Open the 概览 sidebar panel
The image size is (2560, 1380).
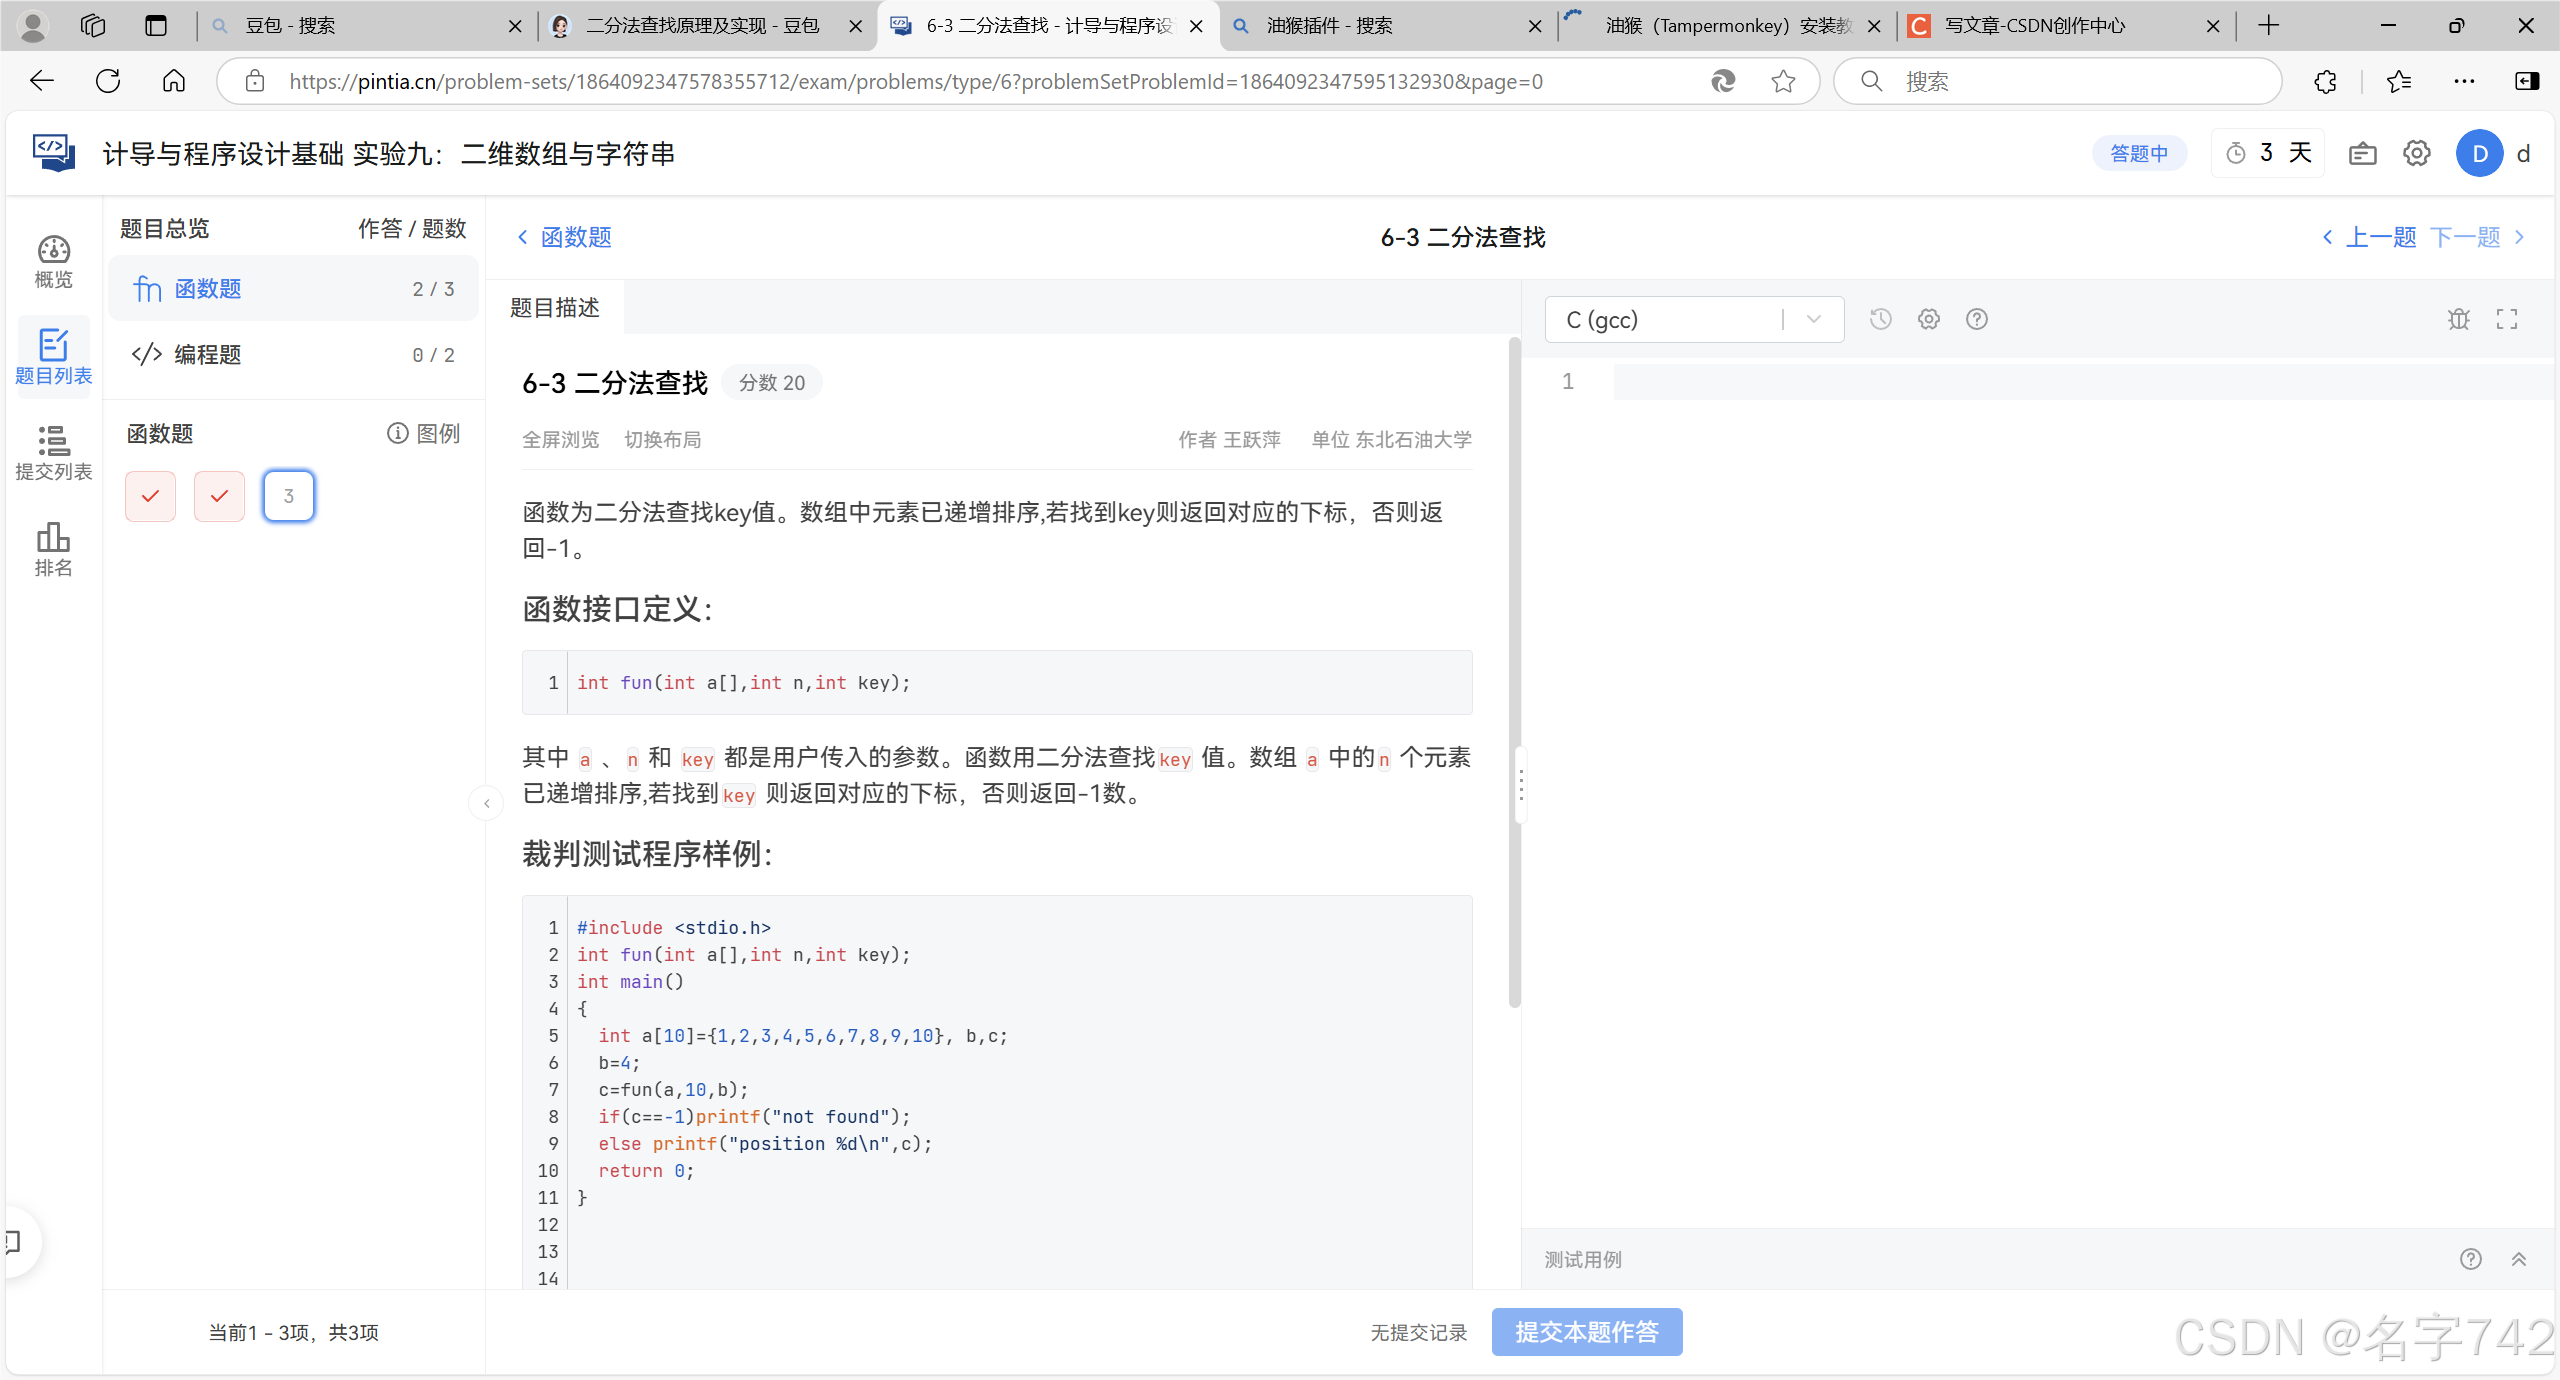click(54, 262)
